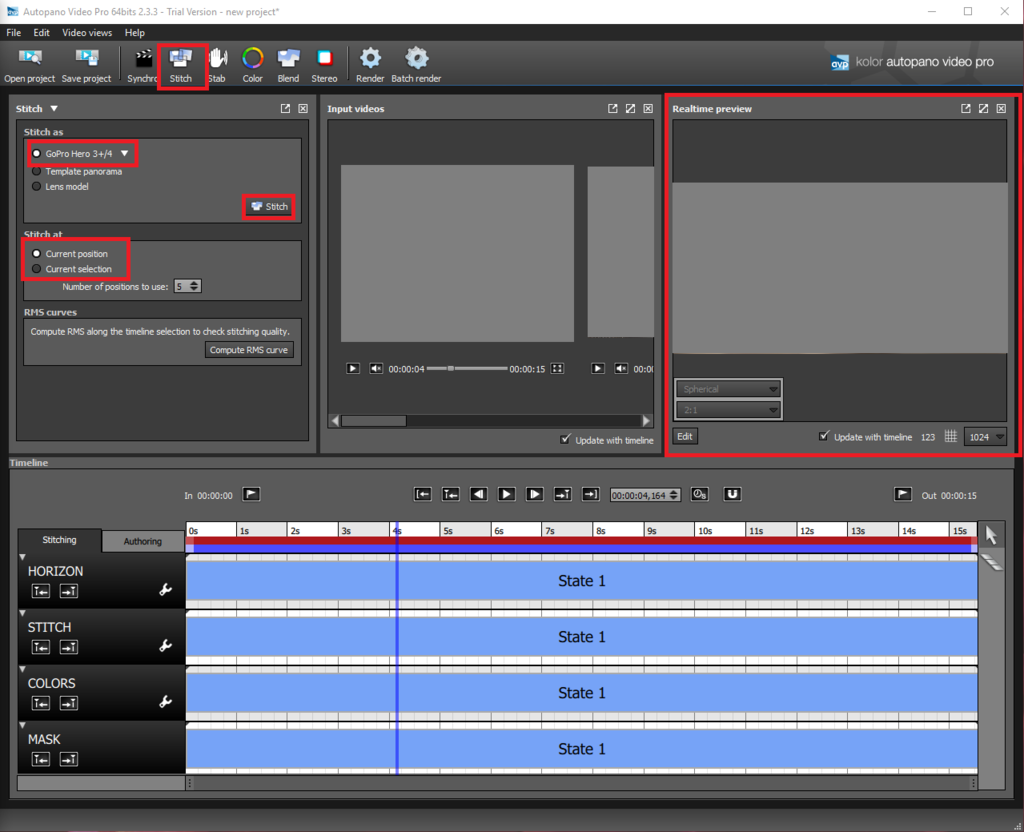Choose Current selection stitch option
The width and height of the screenshot is (1024, 832).
coord(37,268)
